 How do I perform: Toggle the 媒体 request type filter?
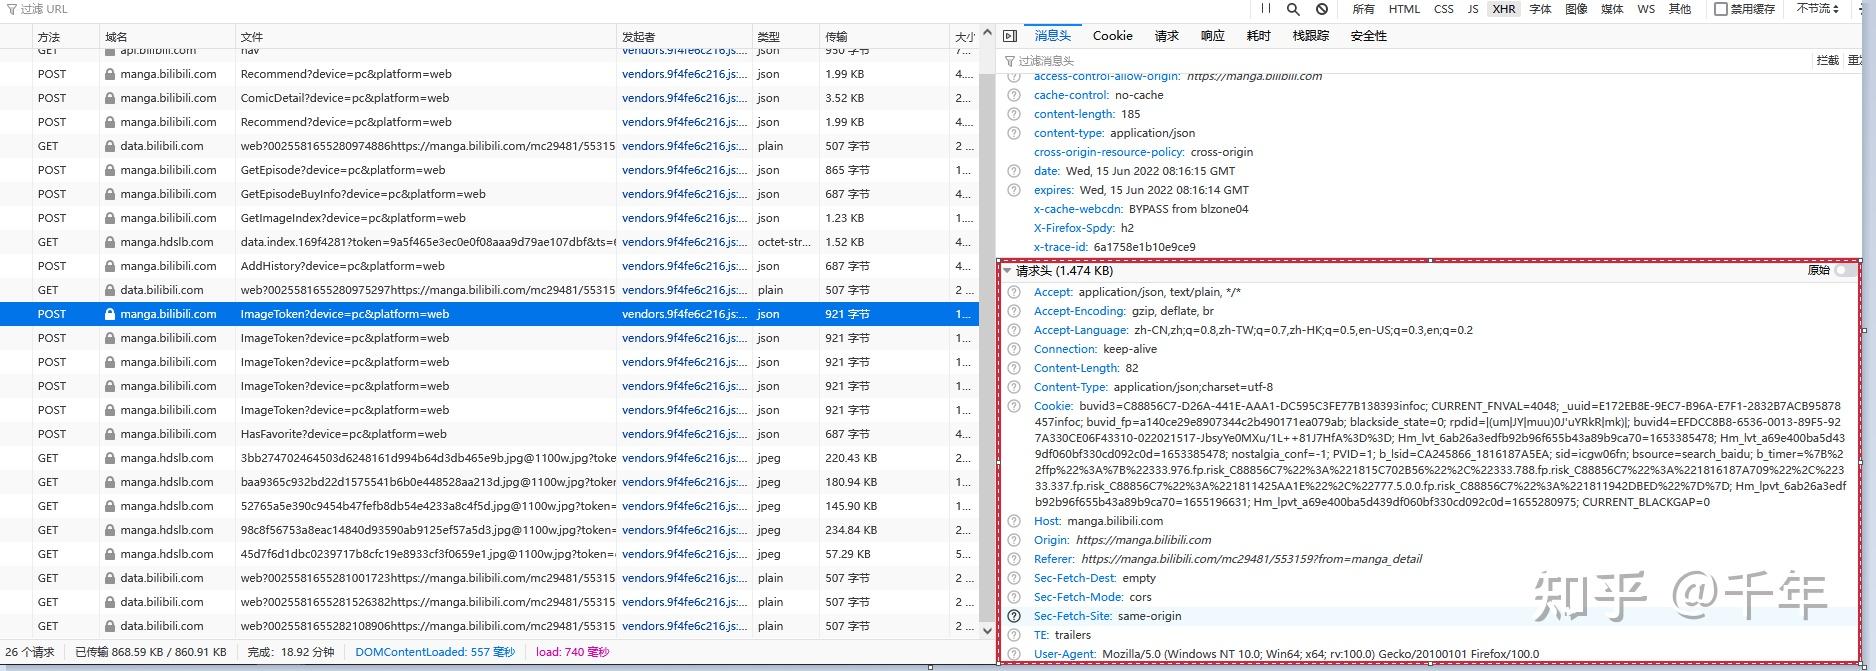point(1612,9)
